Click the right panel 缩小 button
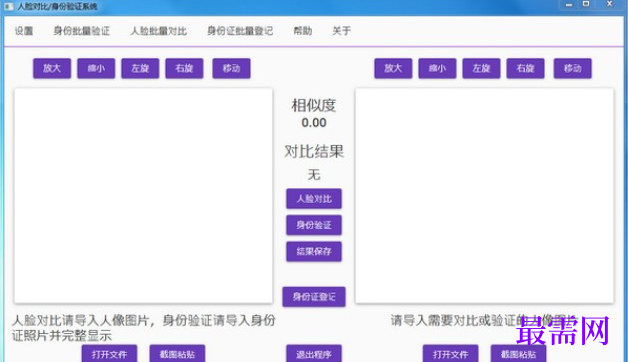 (x=437, y=68)
